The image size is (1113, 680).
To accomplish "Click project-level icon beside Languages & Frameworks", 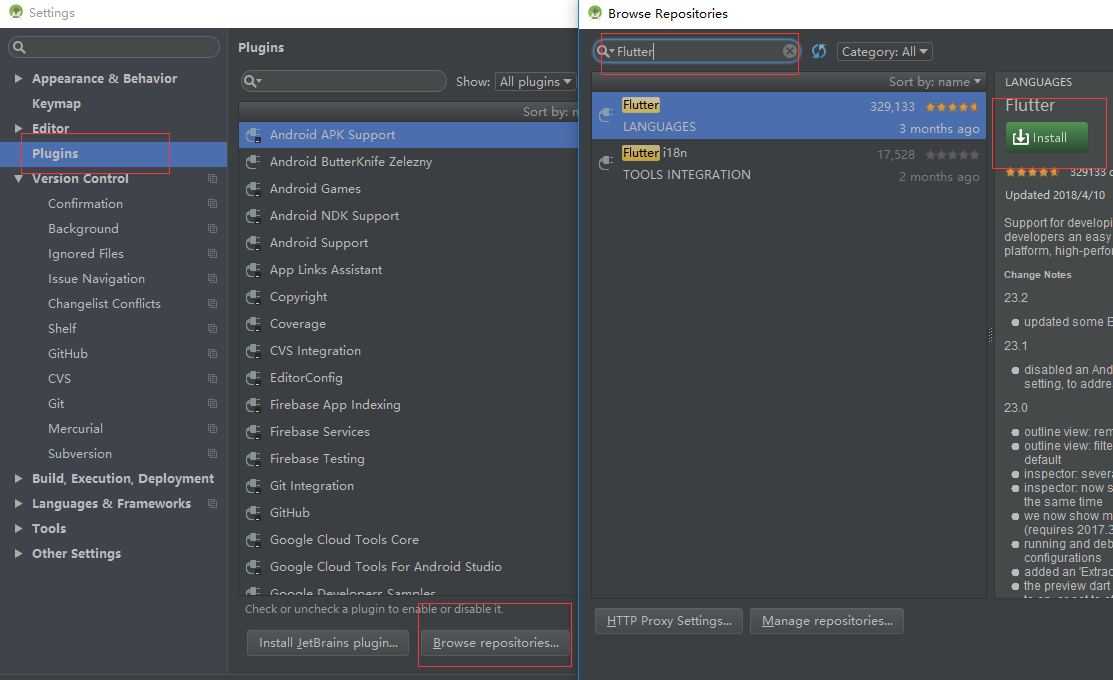I will coord(212,503).
